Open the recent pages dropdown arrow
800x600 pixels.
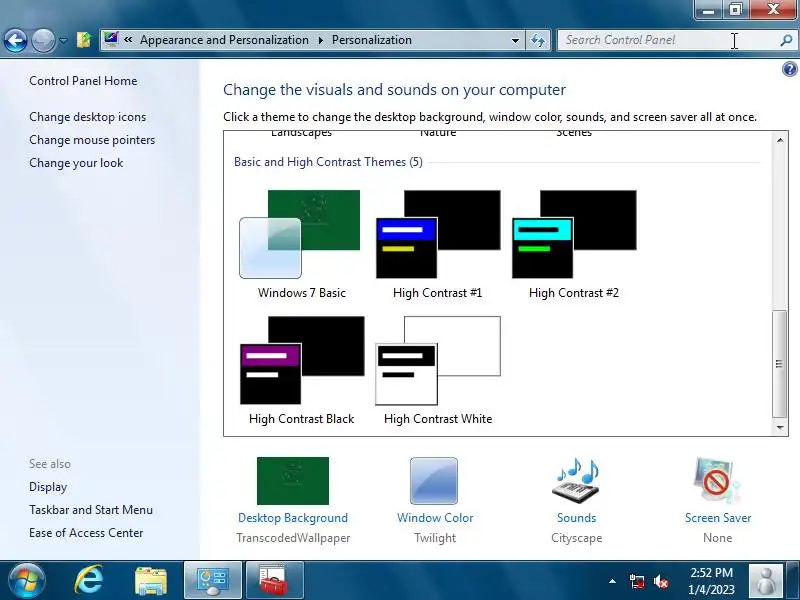point(63,40)
